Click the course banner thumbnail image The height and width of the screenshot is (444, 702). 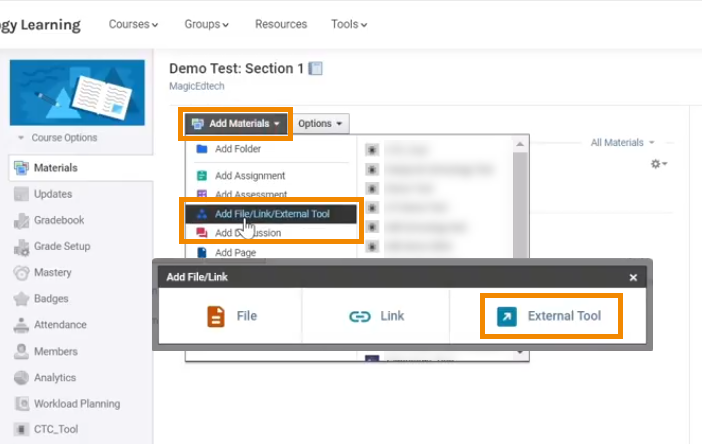(x=77, y=92)
